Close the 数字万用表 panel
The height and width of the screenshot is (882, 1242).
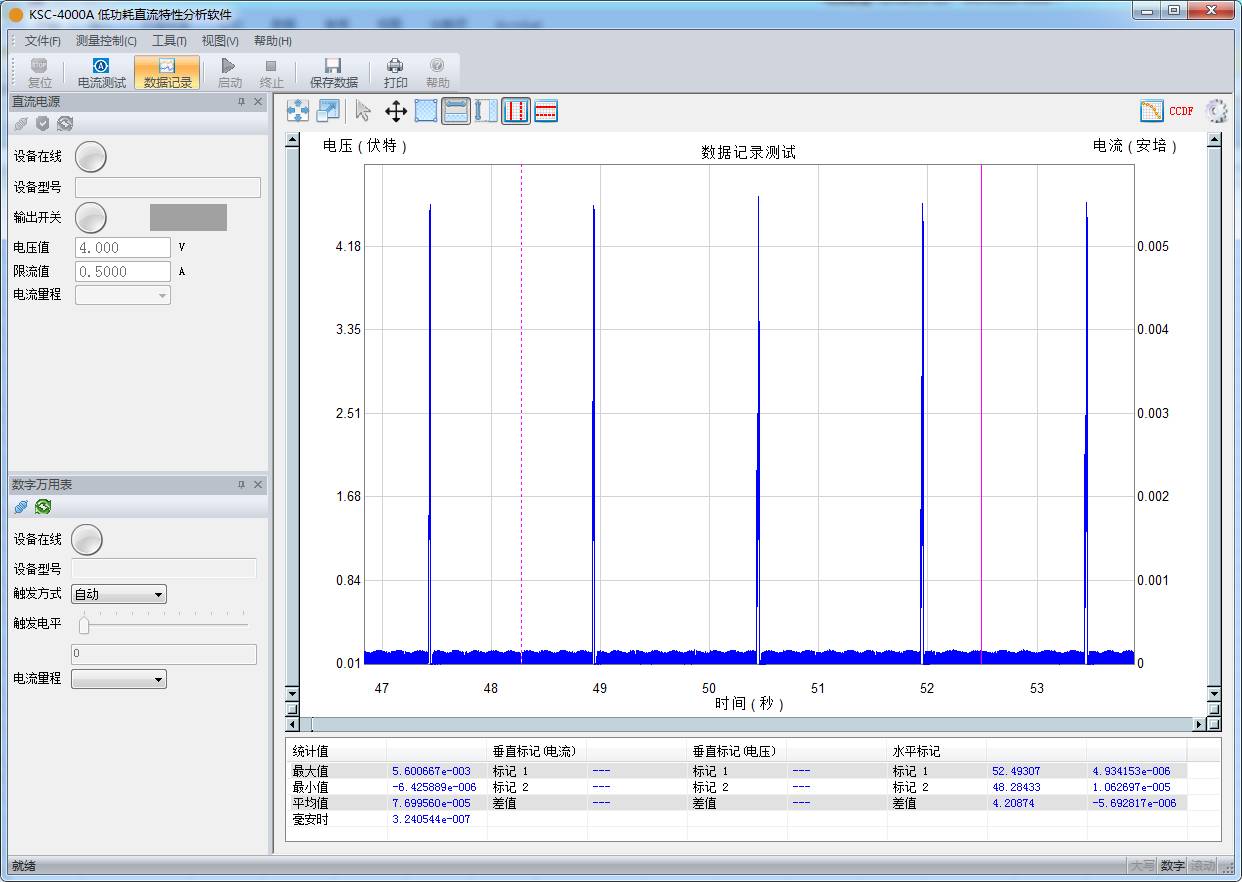pos(258,485)
